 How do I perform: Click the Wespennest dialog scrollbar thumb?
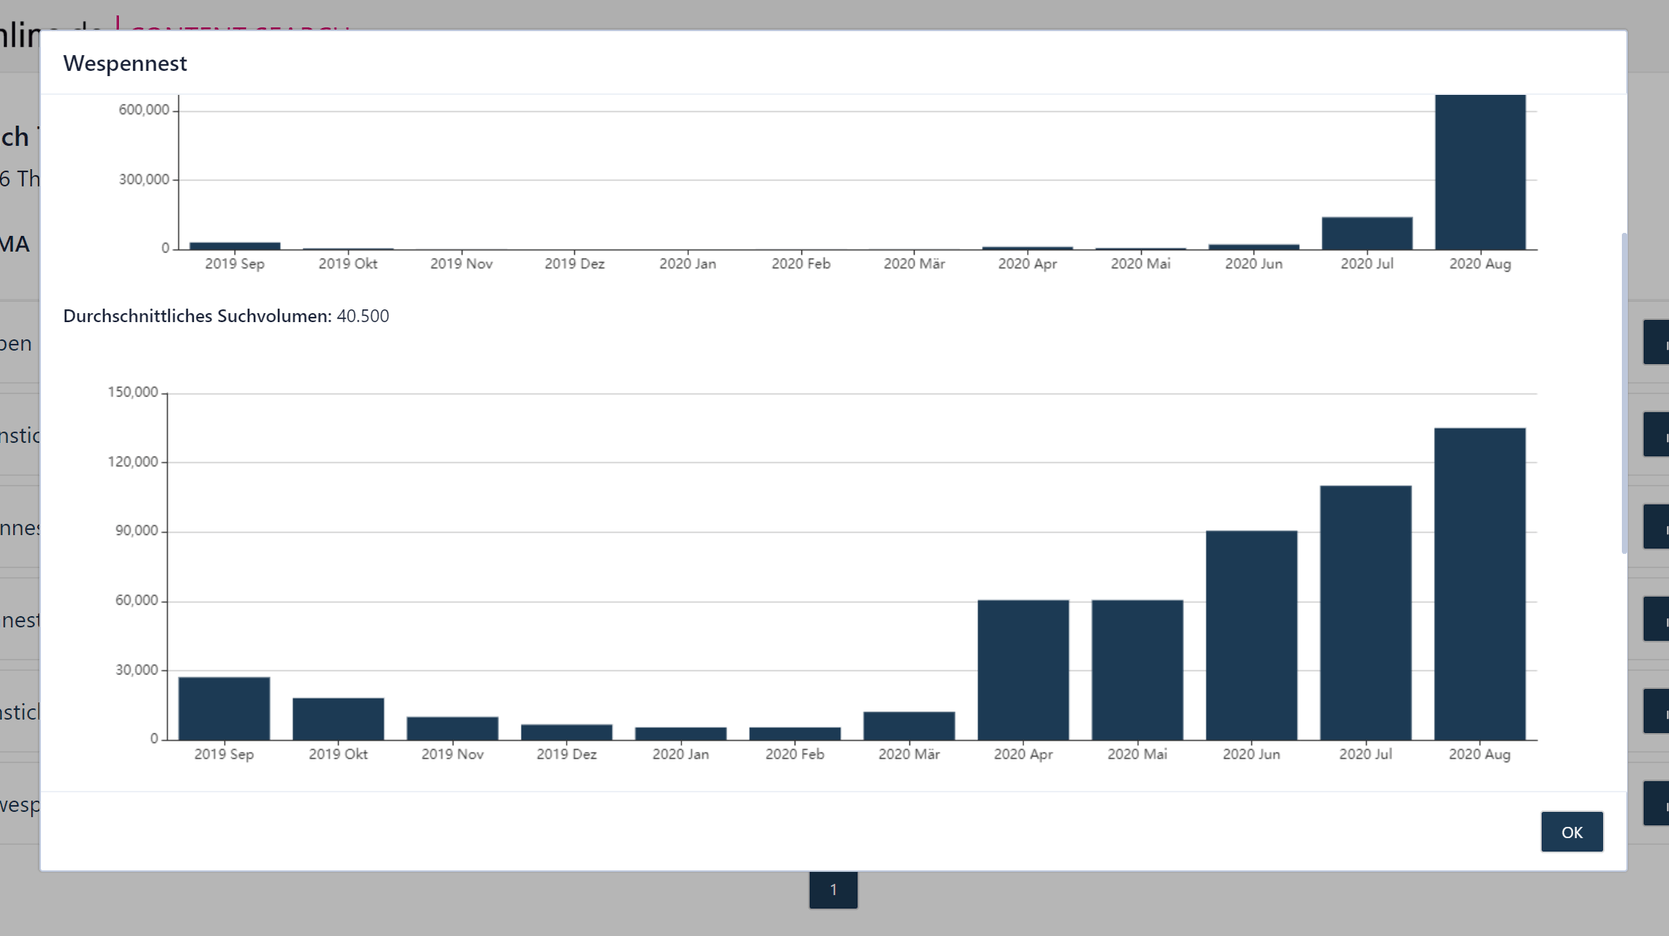point(1623,392)
